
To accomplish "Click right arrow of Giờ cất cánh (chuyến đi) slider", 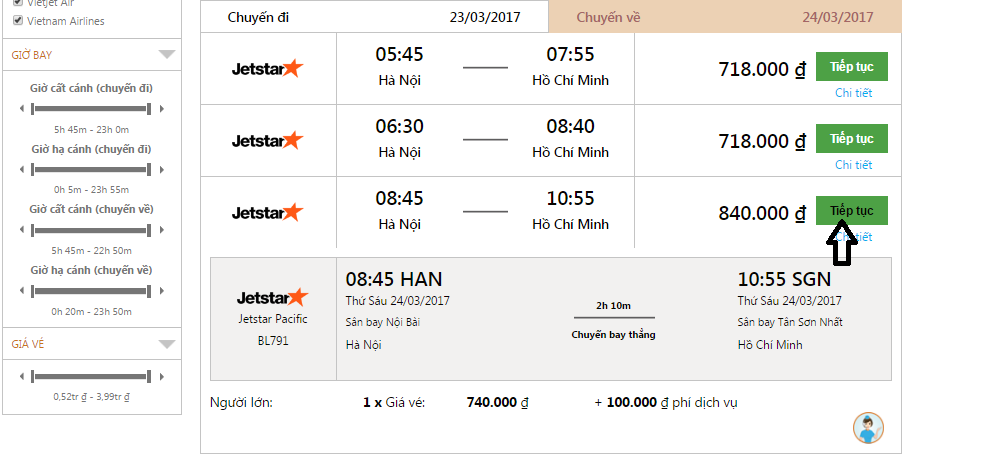I will click(162, 109).
